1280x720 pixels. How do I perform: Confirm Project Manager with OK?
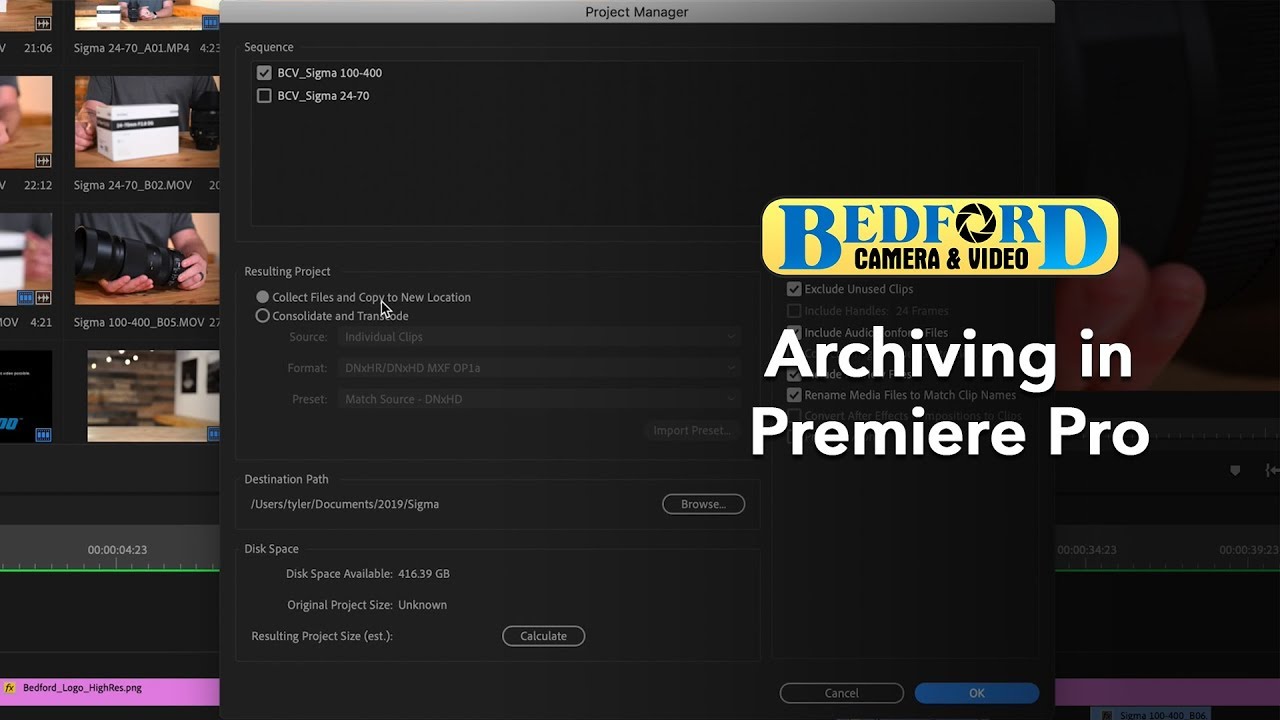(x=977, y=693)
